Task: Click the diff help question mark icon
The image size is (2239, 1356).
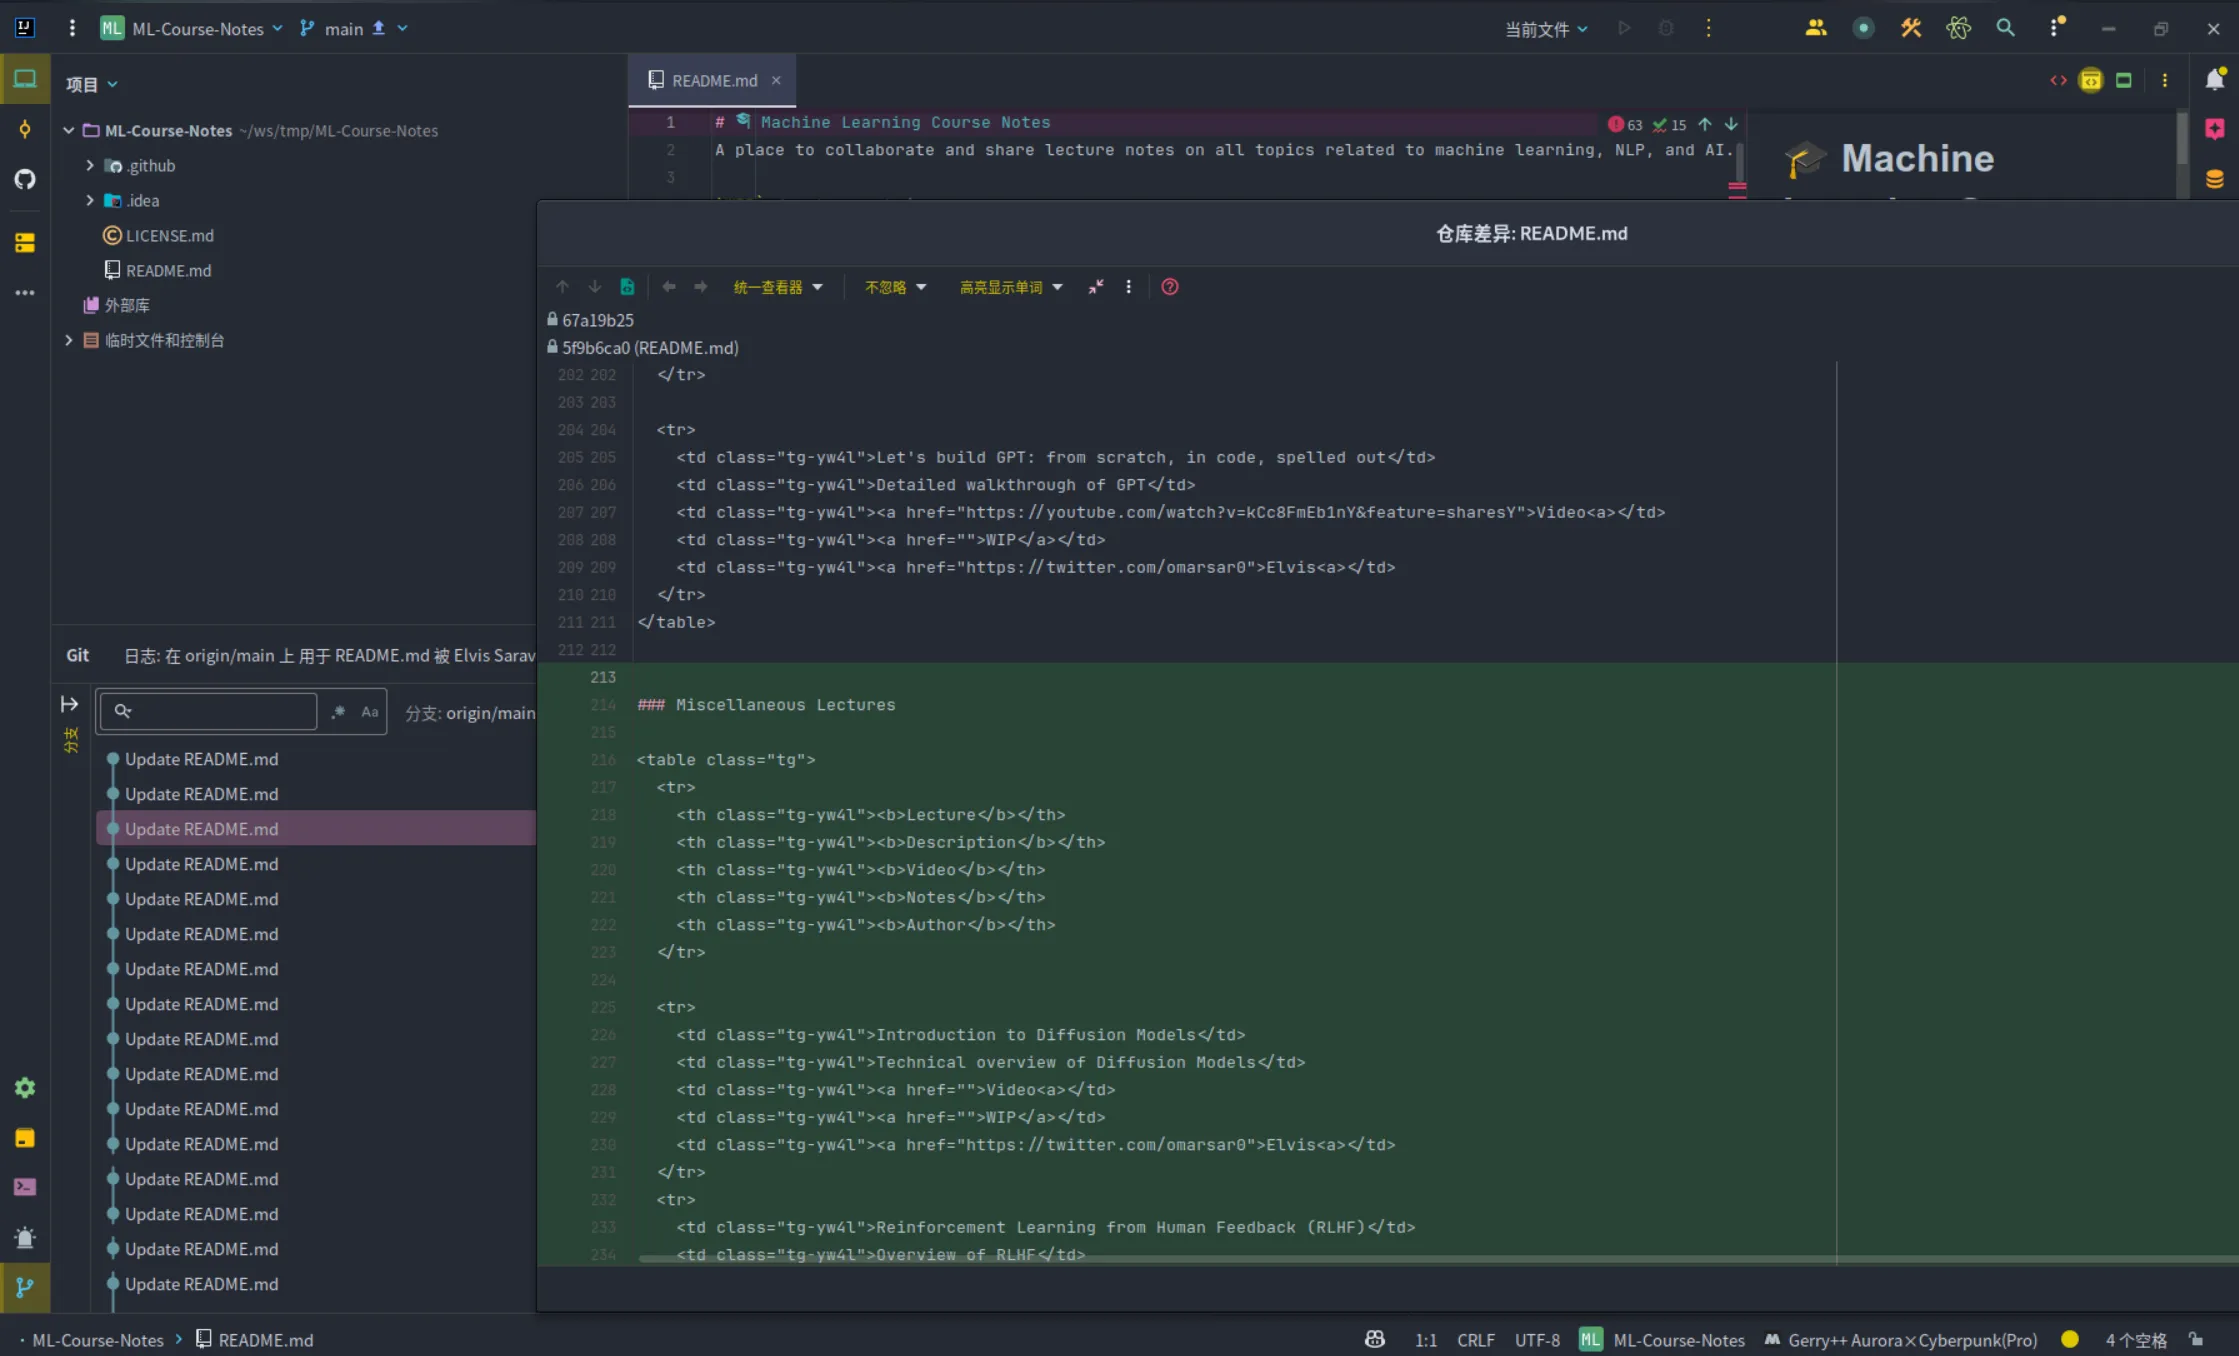Action: [1169, 287]
